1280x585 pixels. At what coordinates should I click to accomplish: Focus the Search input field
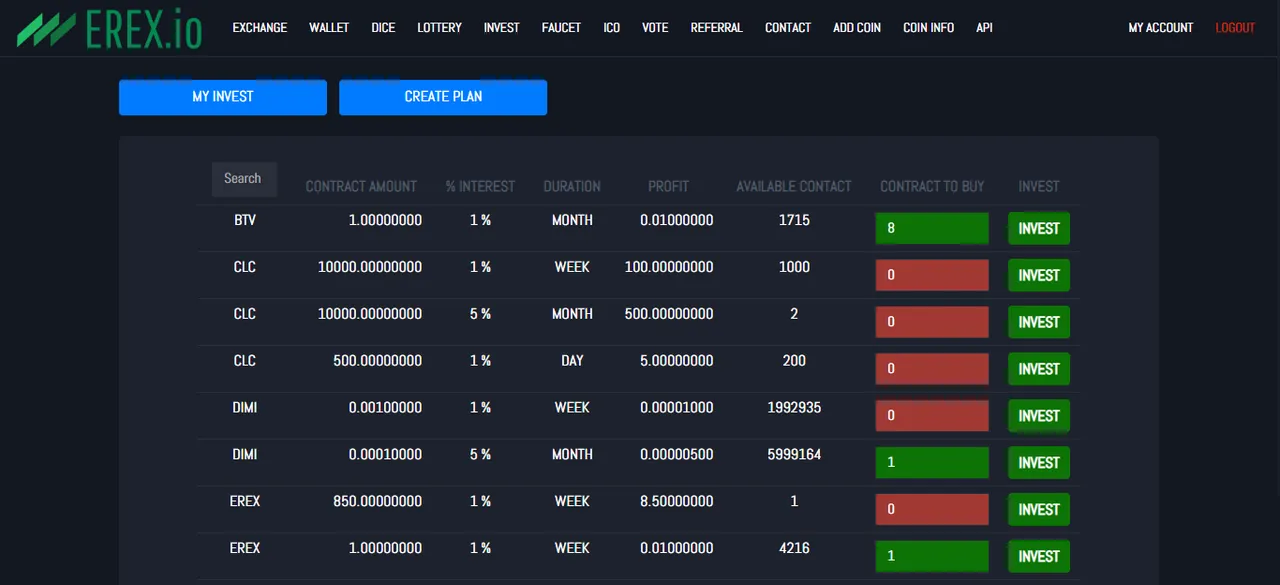[x=244, y=179]
